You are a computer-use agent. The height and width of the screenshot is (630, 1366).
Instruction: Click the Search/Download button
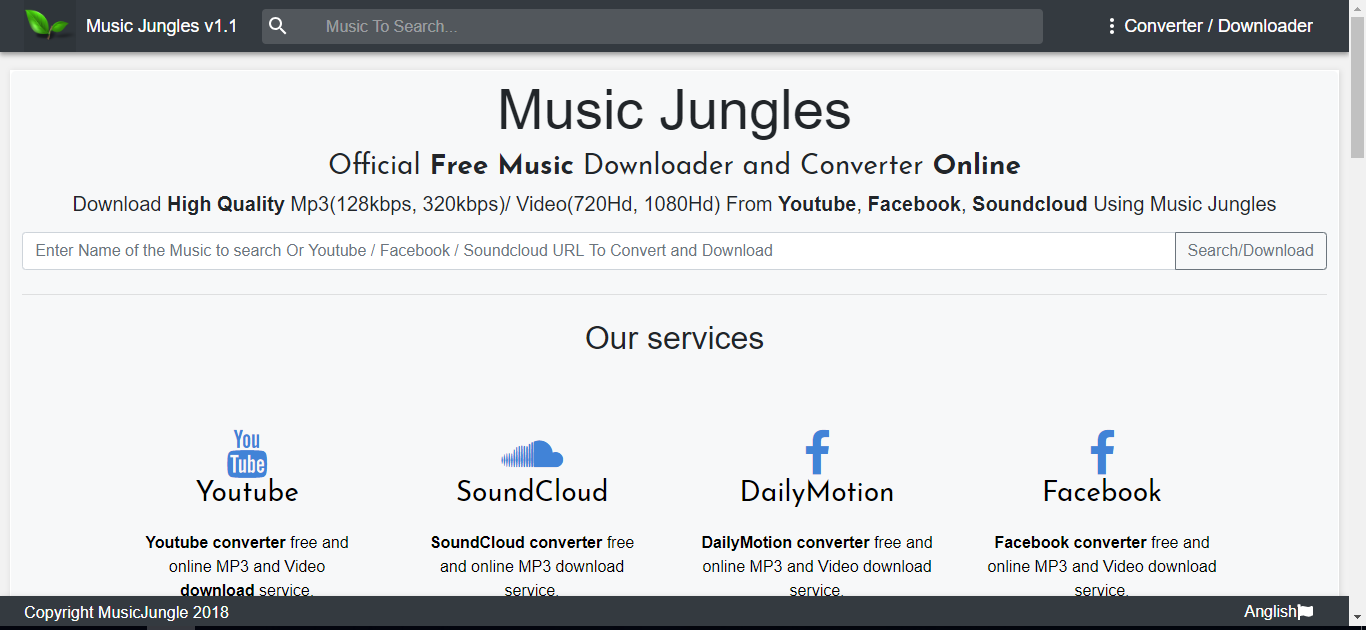(x=1250, y=251)
